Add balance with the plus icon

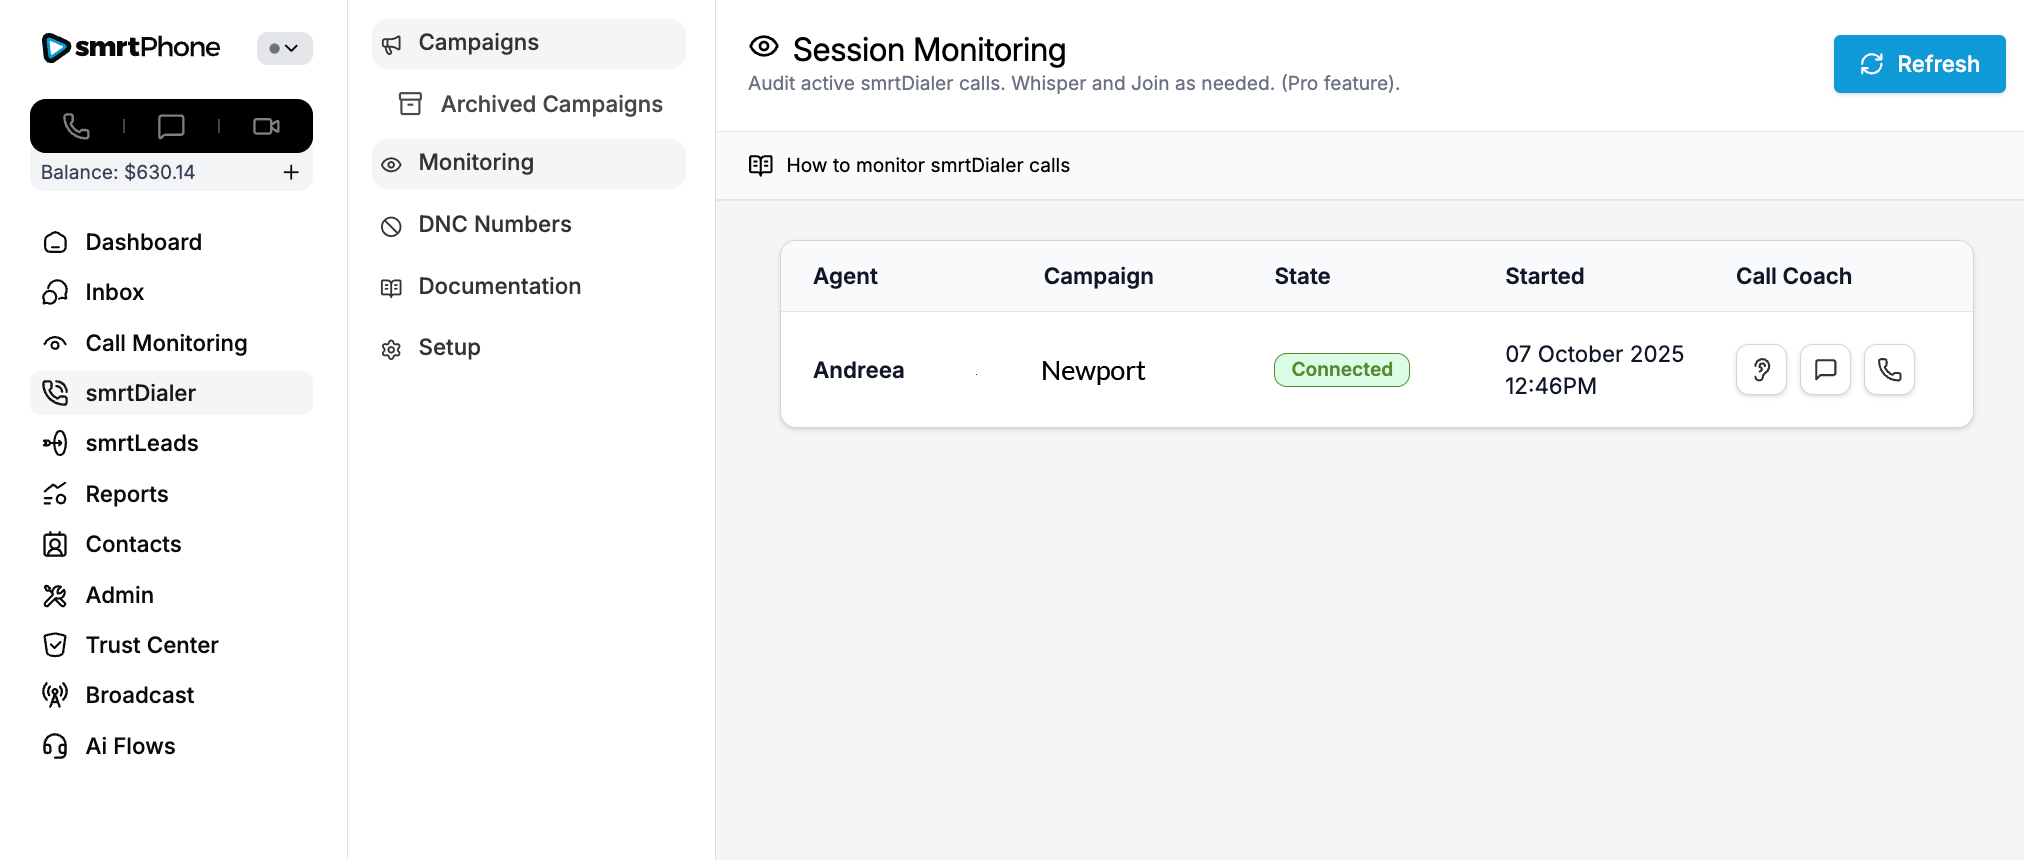291,172
